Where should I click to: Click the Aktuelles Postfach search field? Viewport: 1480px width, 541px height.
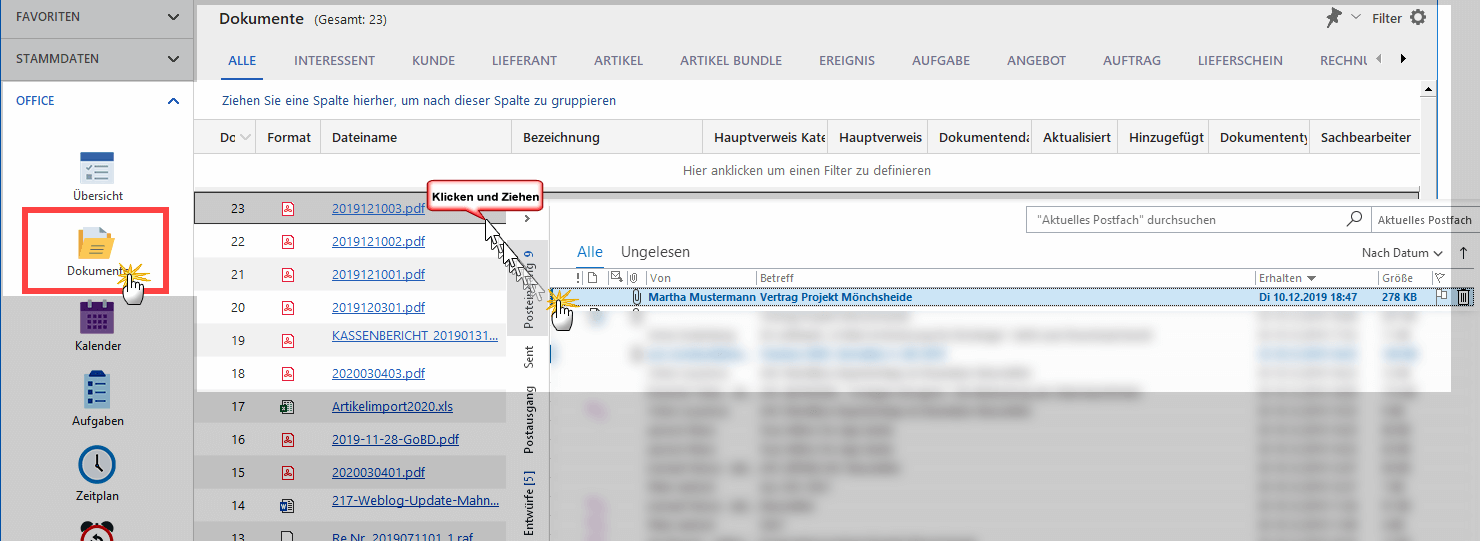[x=1185, y=219]
